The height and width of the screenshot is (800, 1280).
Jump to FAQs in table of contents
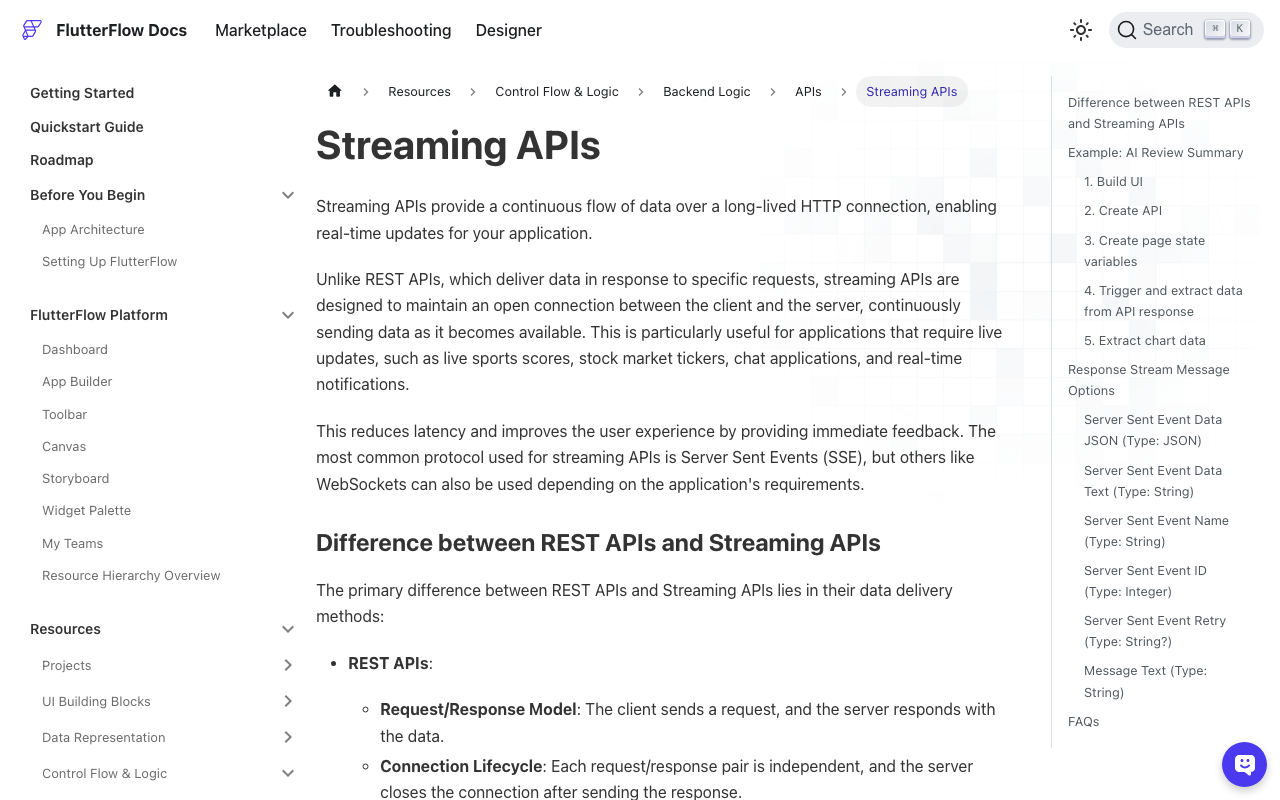point(1084,722)
